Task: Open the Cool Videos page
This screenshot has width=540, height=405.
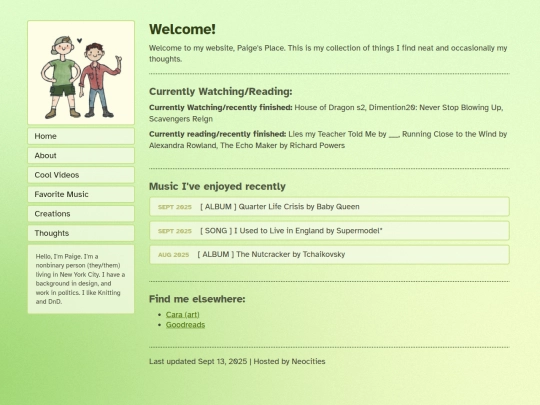Action: point(81,175)
